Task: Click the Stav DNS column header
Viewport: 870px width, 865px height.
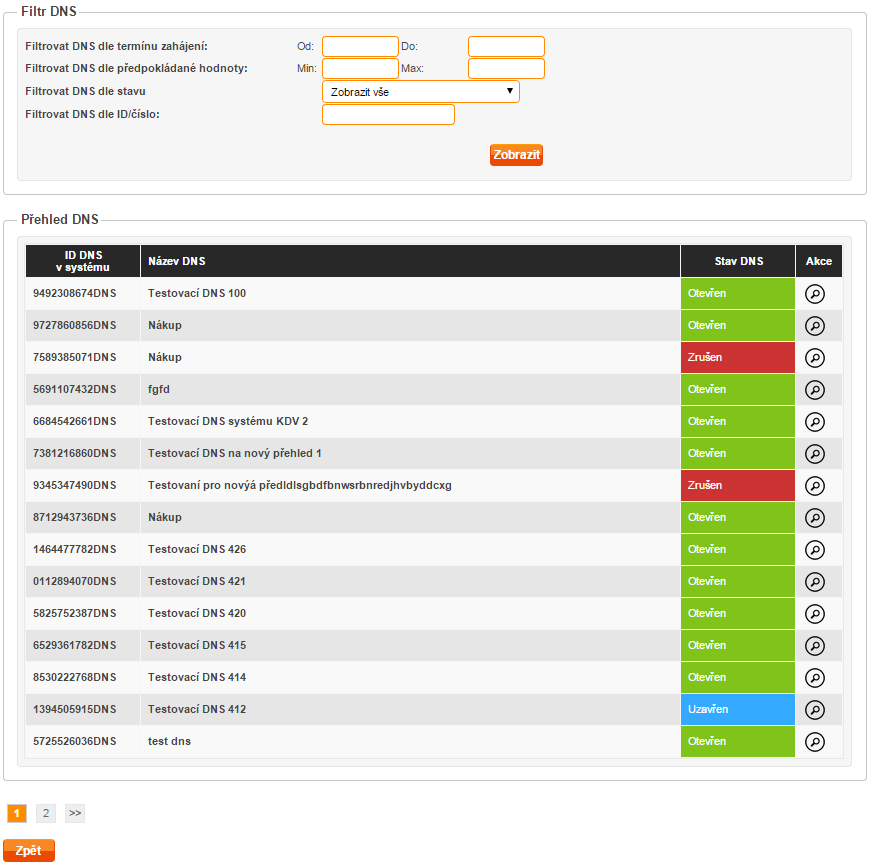Action: pos(738,261)
